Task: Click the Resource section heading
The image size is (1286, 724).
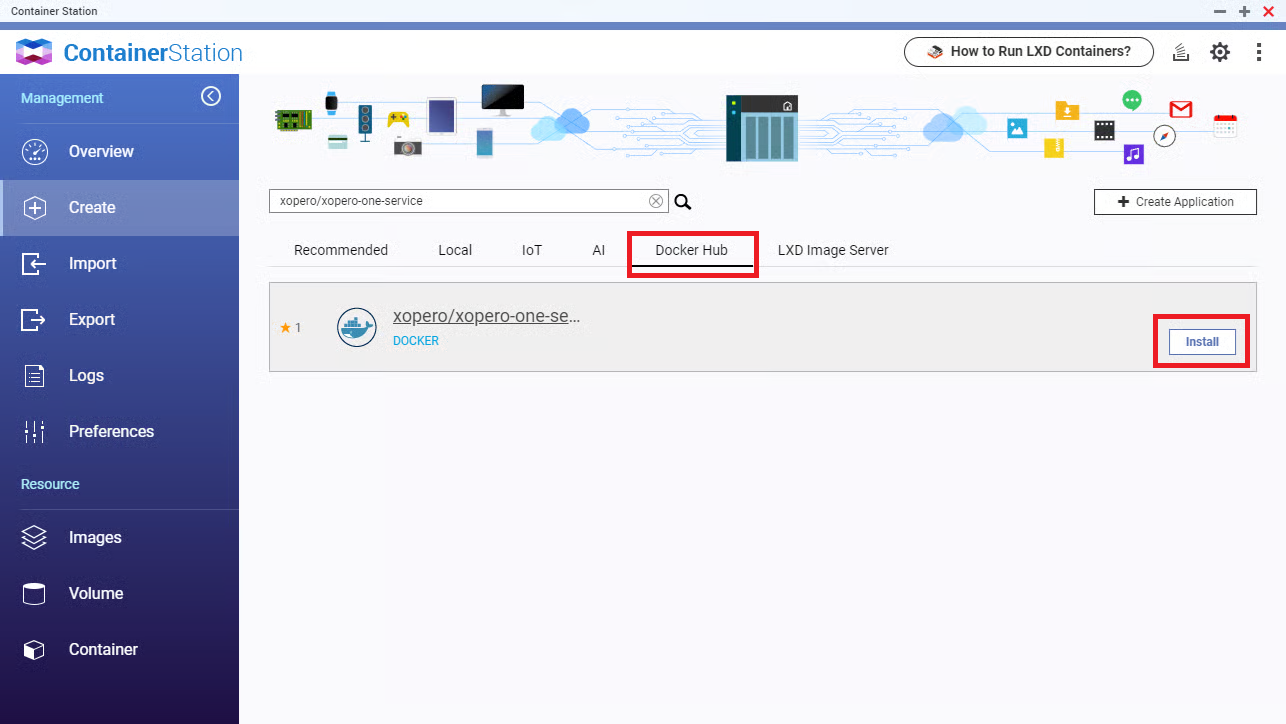Action: [50, 484]
